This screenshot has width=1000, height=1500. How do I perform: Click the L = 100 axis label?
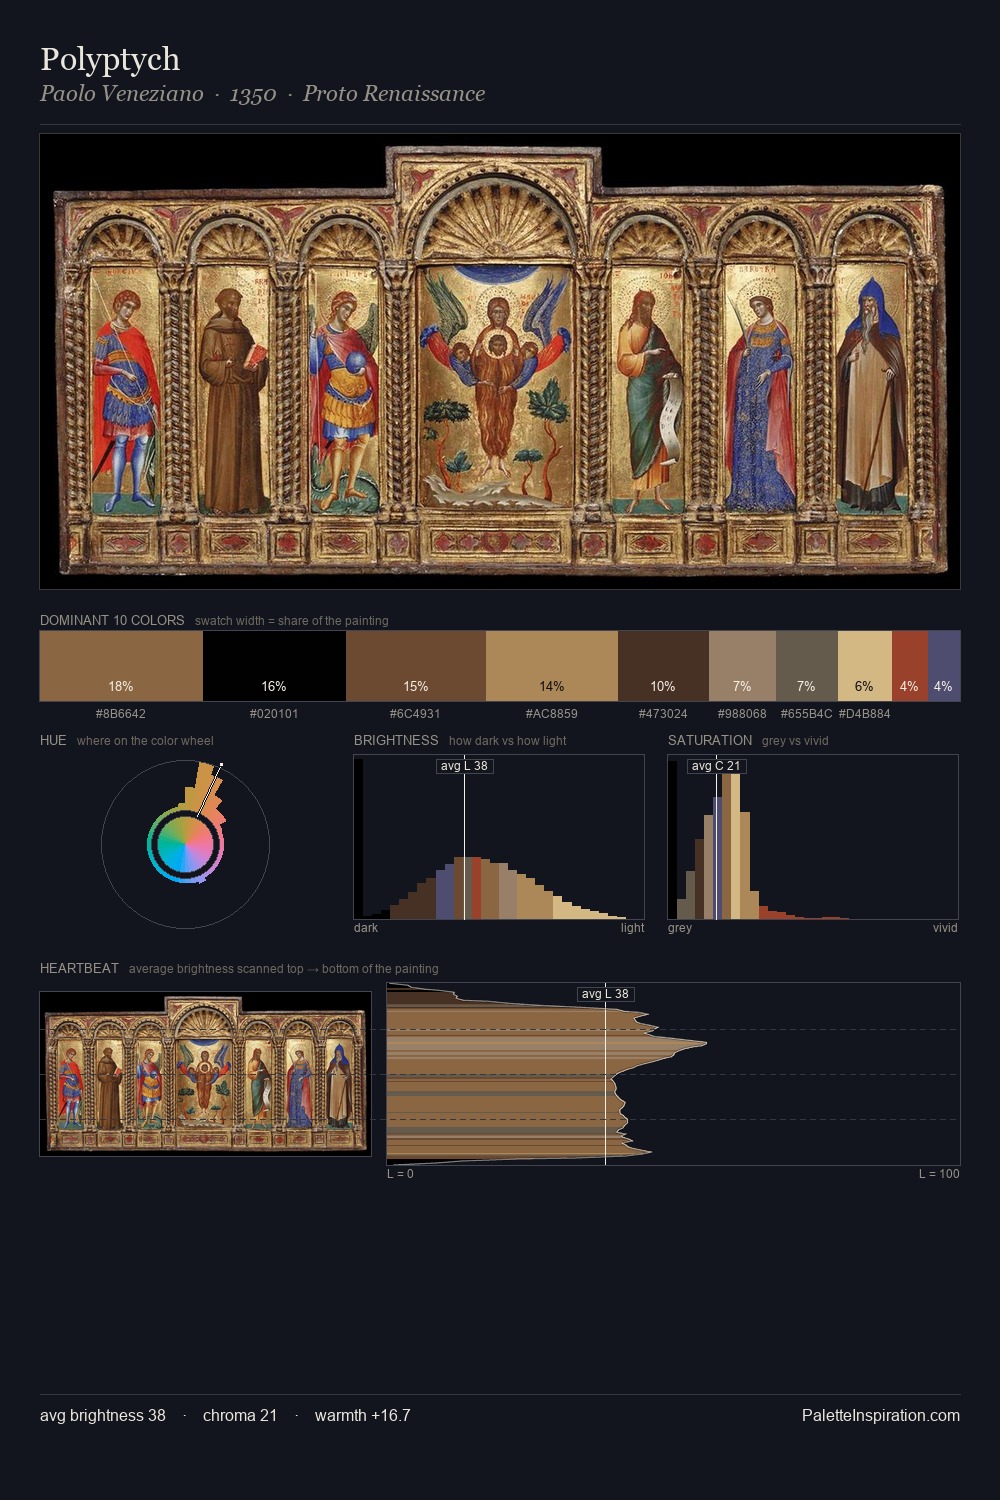click(939, 1174)
